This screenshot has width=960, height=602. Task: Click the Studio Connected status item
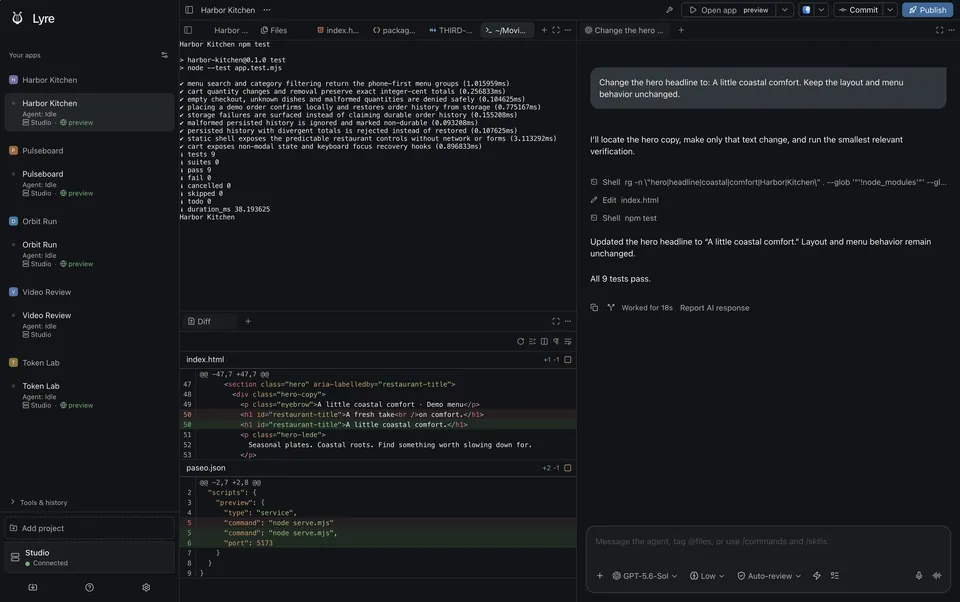pyautogui.click(x=89, y=557)
